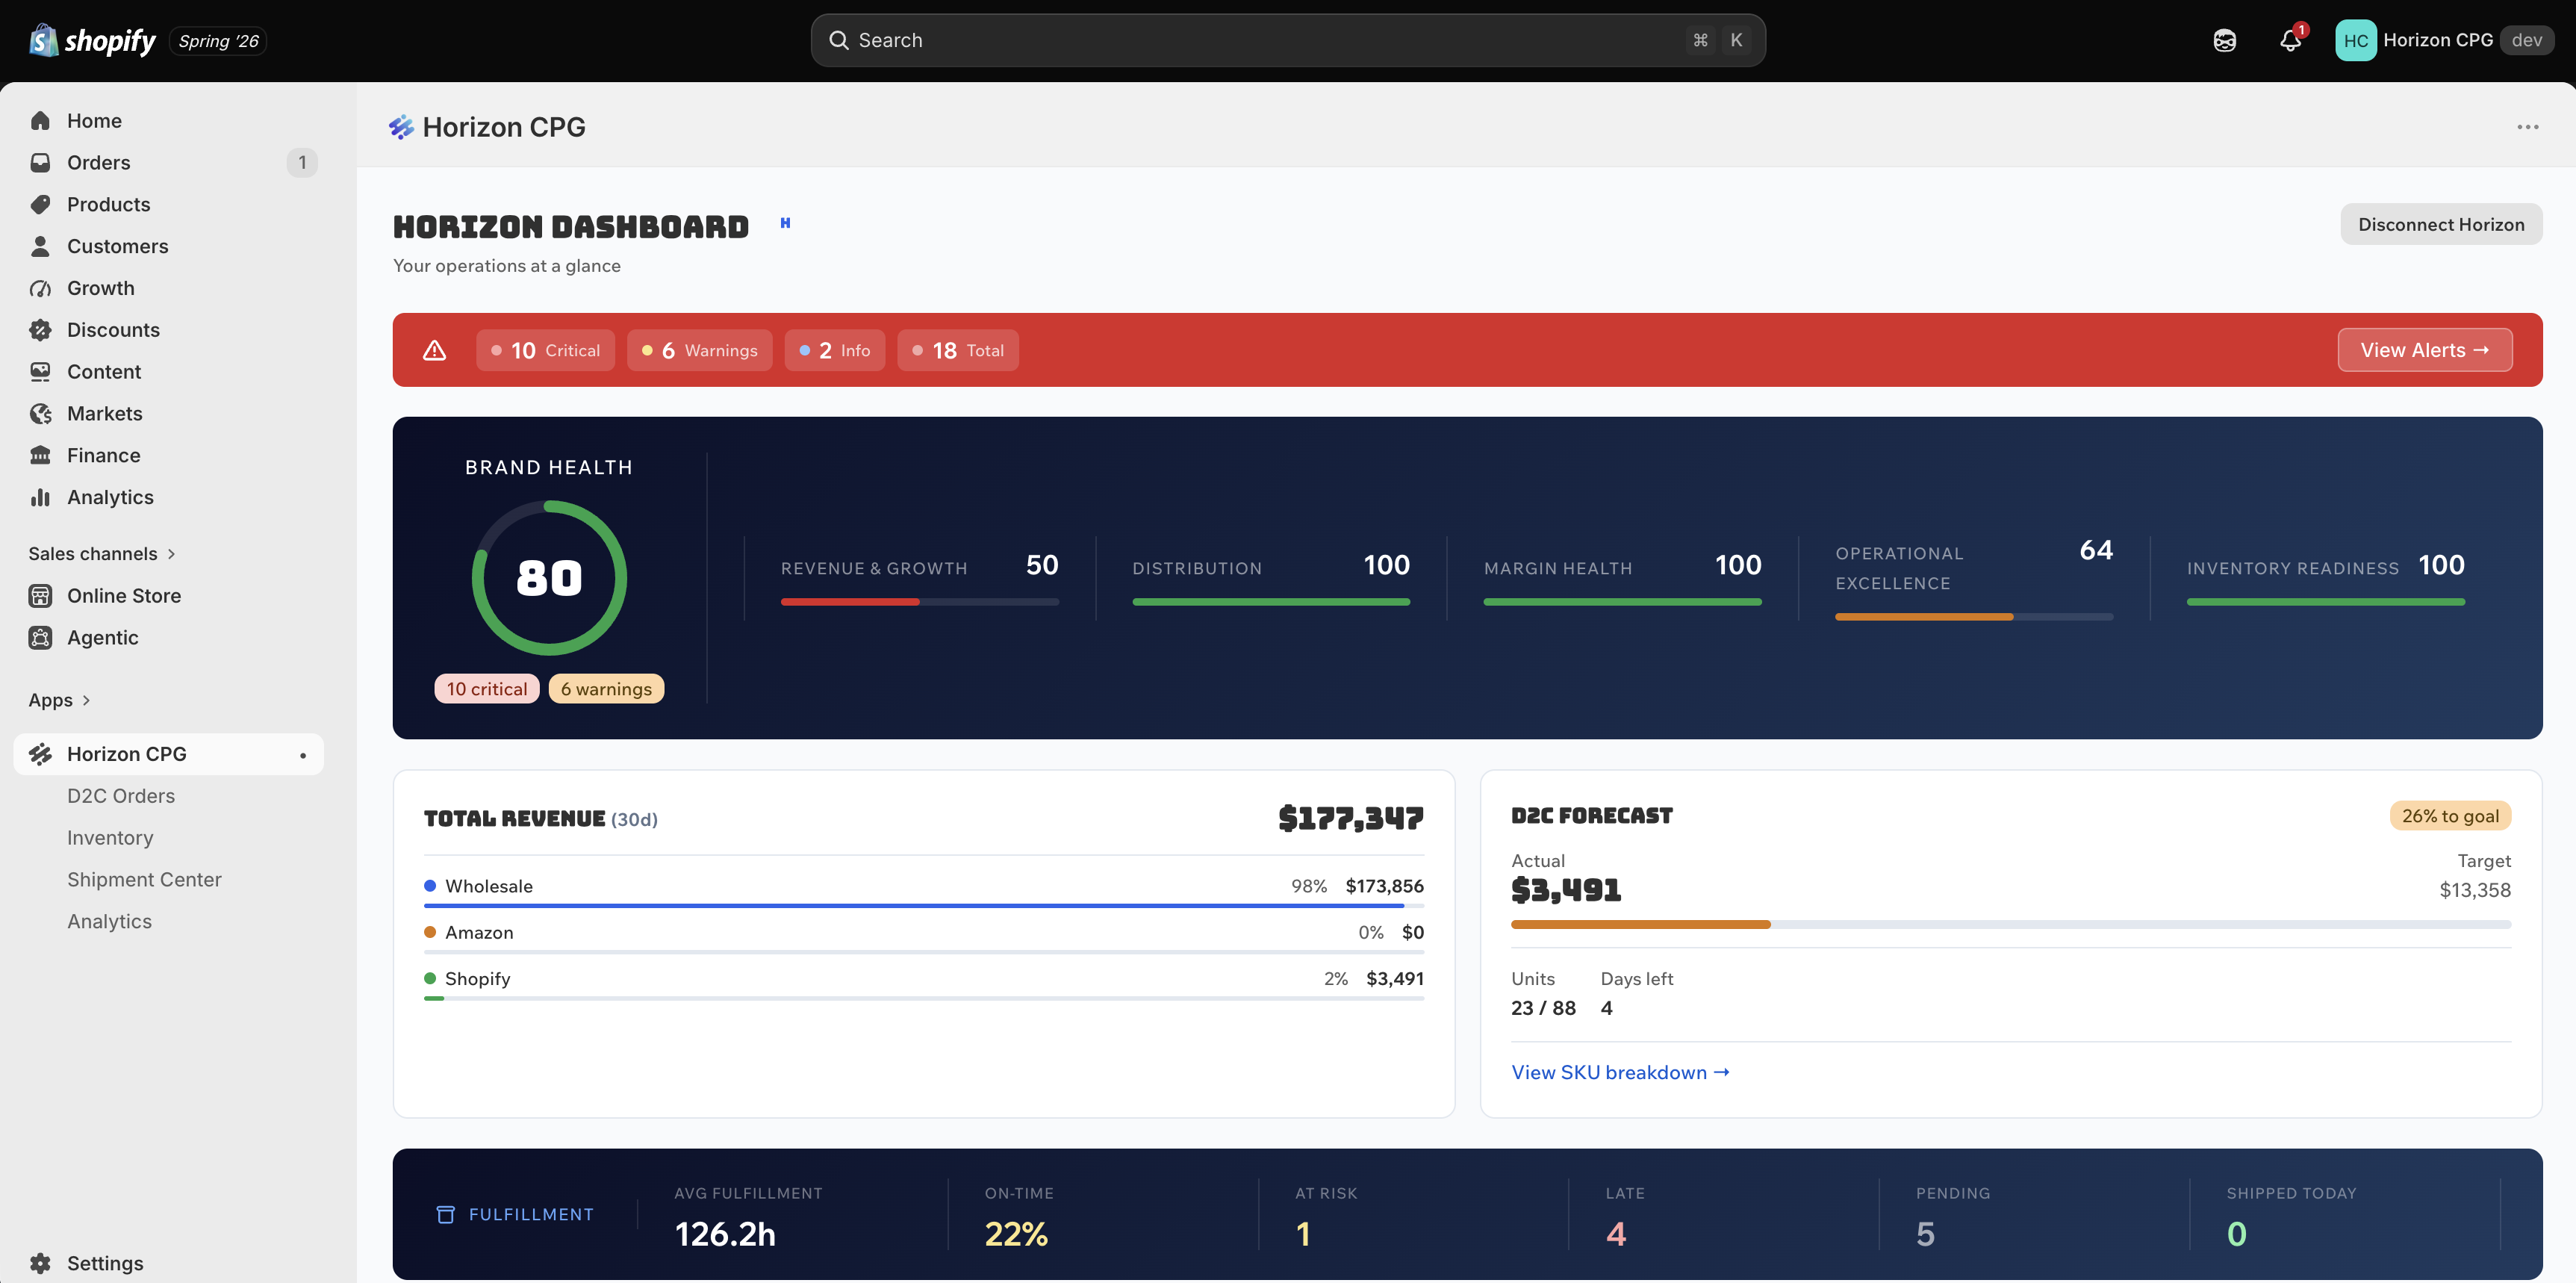
Task: Click the brand health score ring 80
Action: (549, 578)
